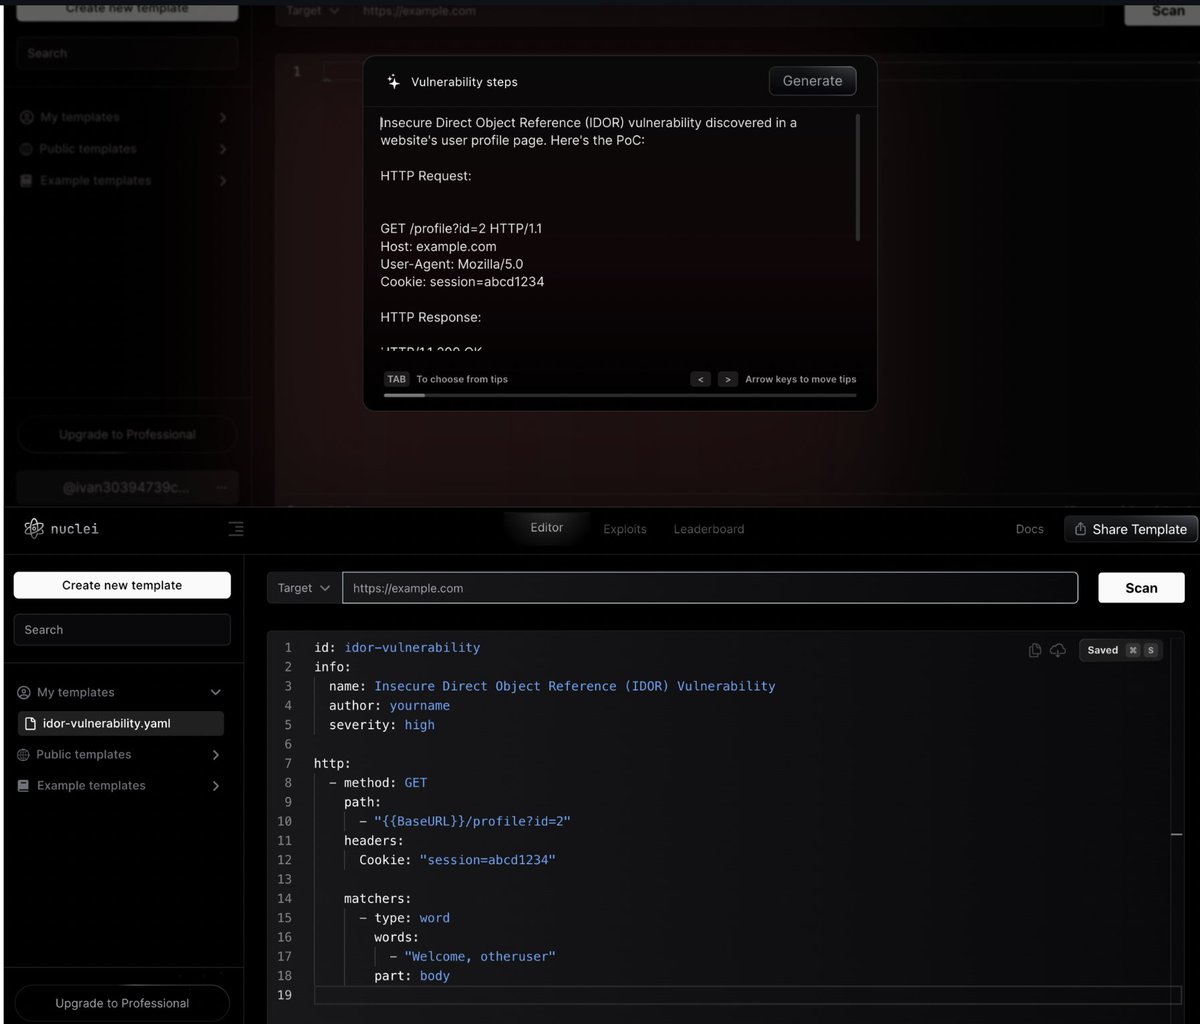Screen dimensions: 1200x1024
Task: Focus the dimmed Search field in upper sidebar
Action: point(127,53)
